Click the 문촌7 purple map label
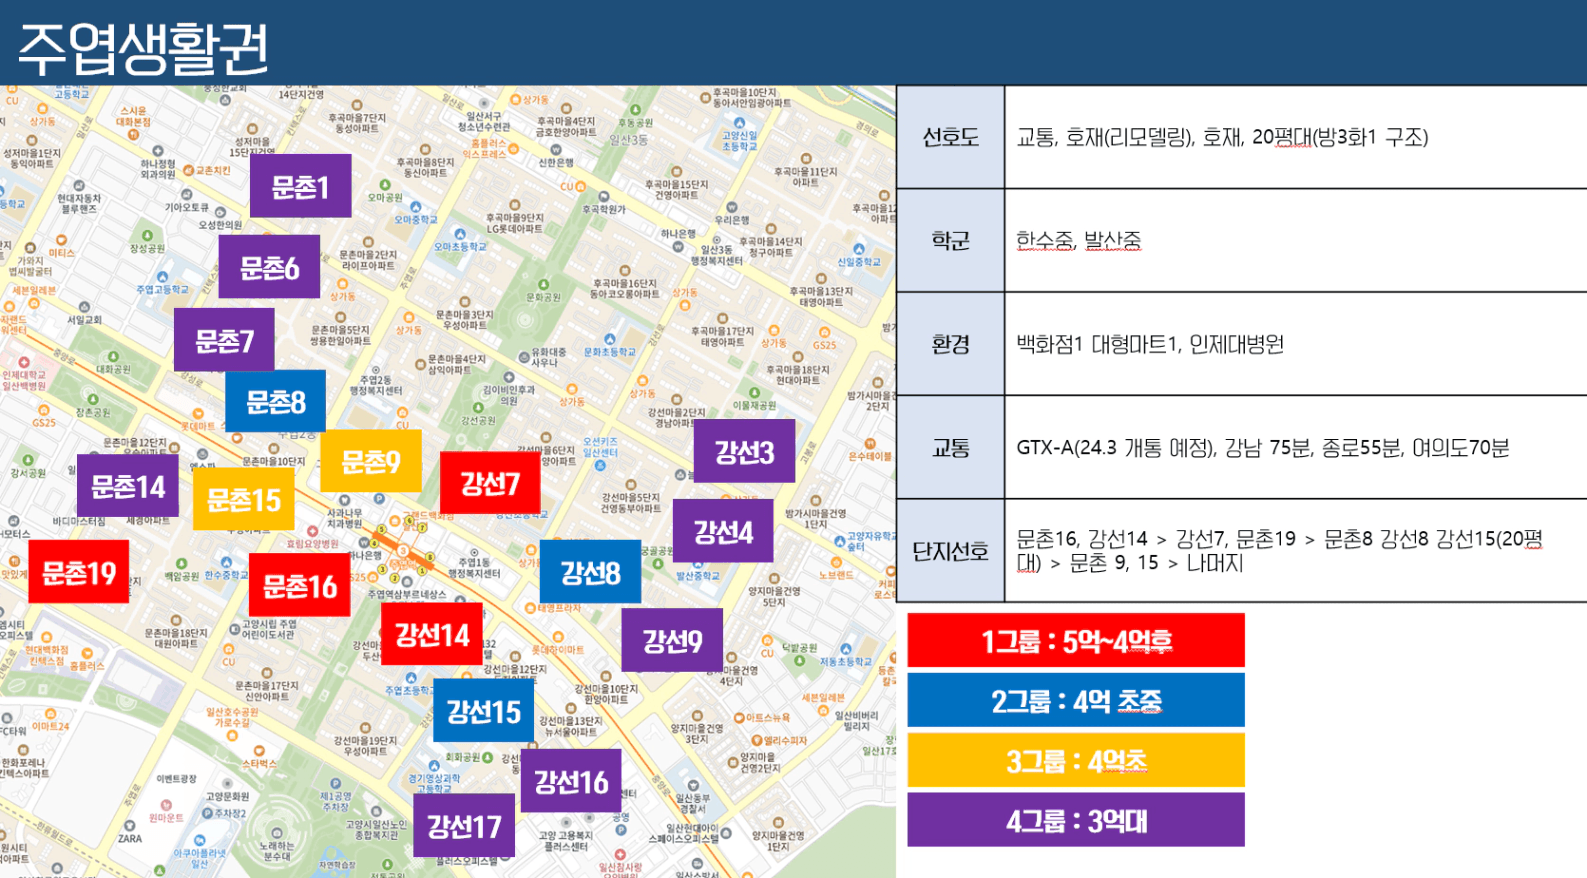Screen dimensions: 1587x878 (224, 340)
